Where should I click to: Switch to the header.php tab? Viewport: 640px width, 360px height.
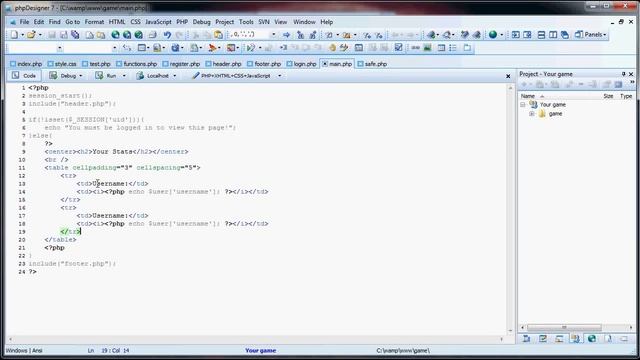(x=224, y=64)
